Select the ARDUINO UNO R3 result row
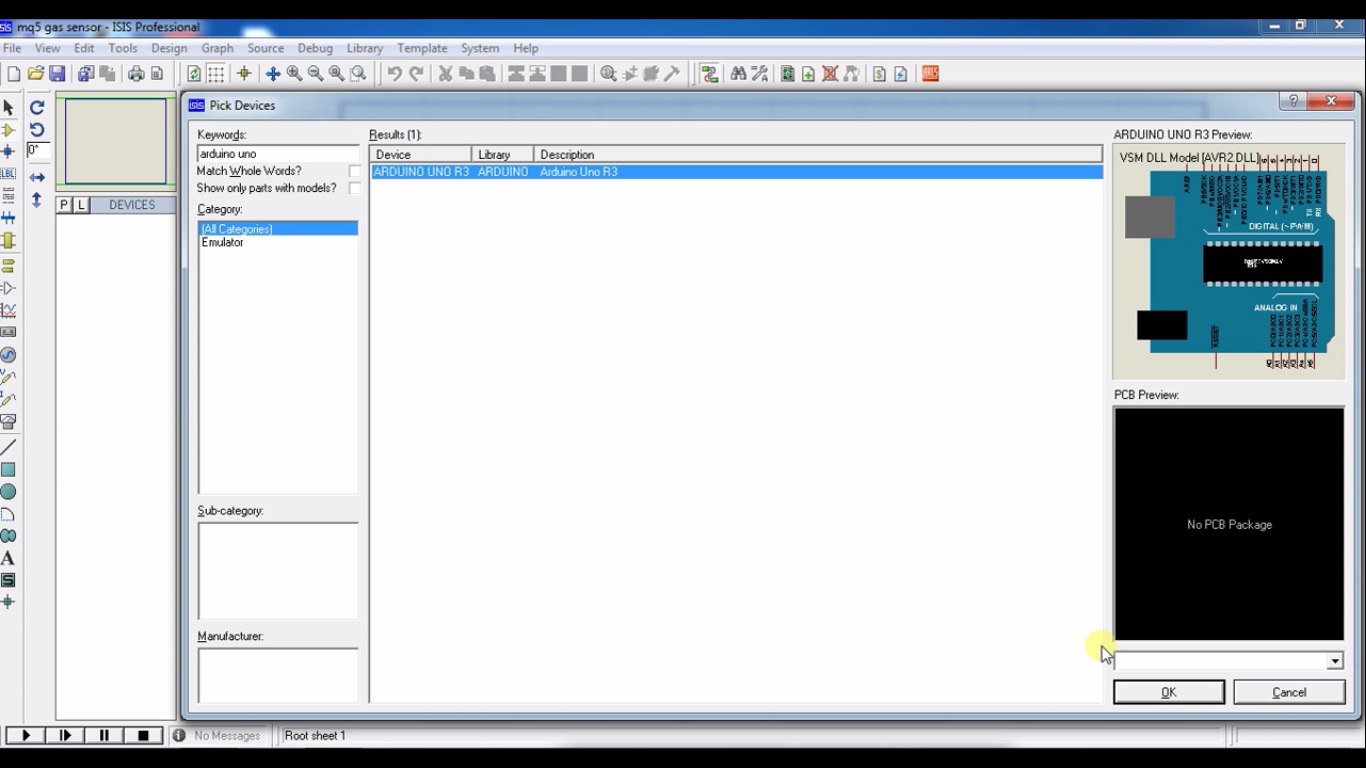 pos(737,172)
